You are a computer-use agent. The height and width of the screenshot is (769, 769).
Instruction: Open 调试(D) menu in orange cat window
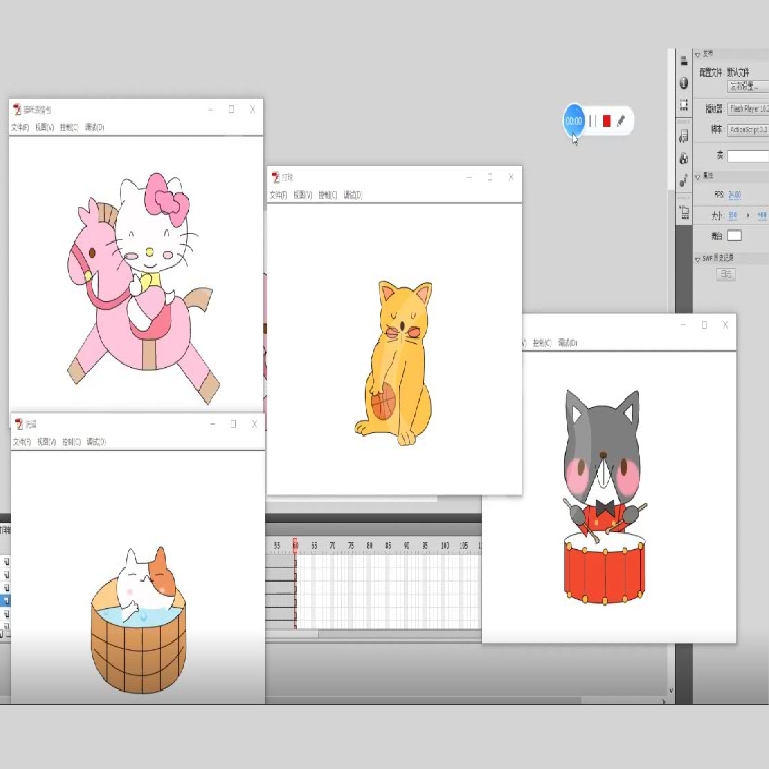coord(353,195)
